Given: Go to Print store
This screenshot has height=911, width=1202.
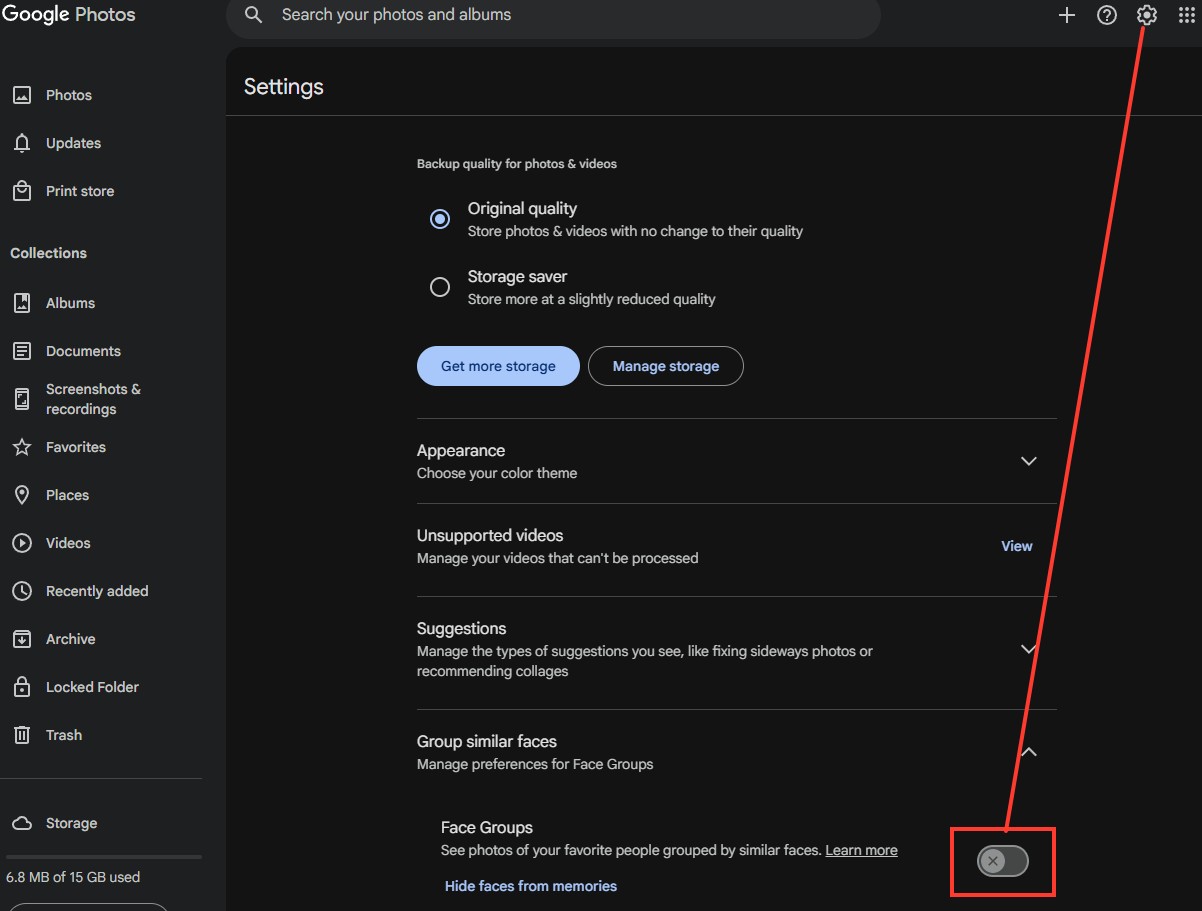Looking at the screenshot, I should (80, 191).
